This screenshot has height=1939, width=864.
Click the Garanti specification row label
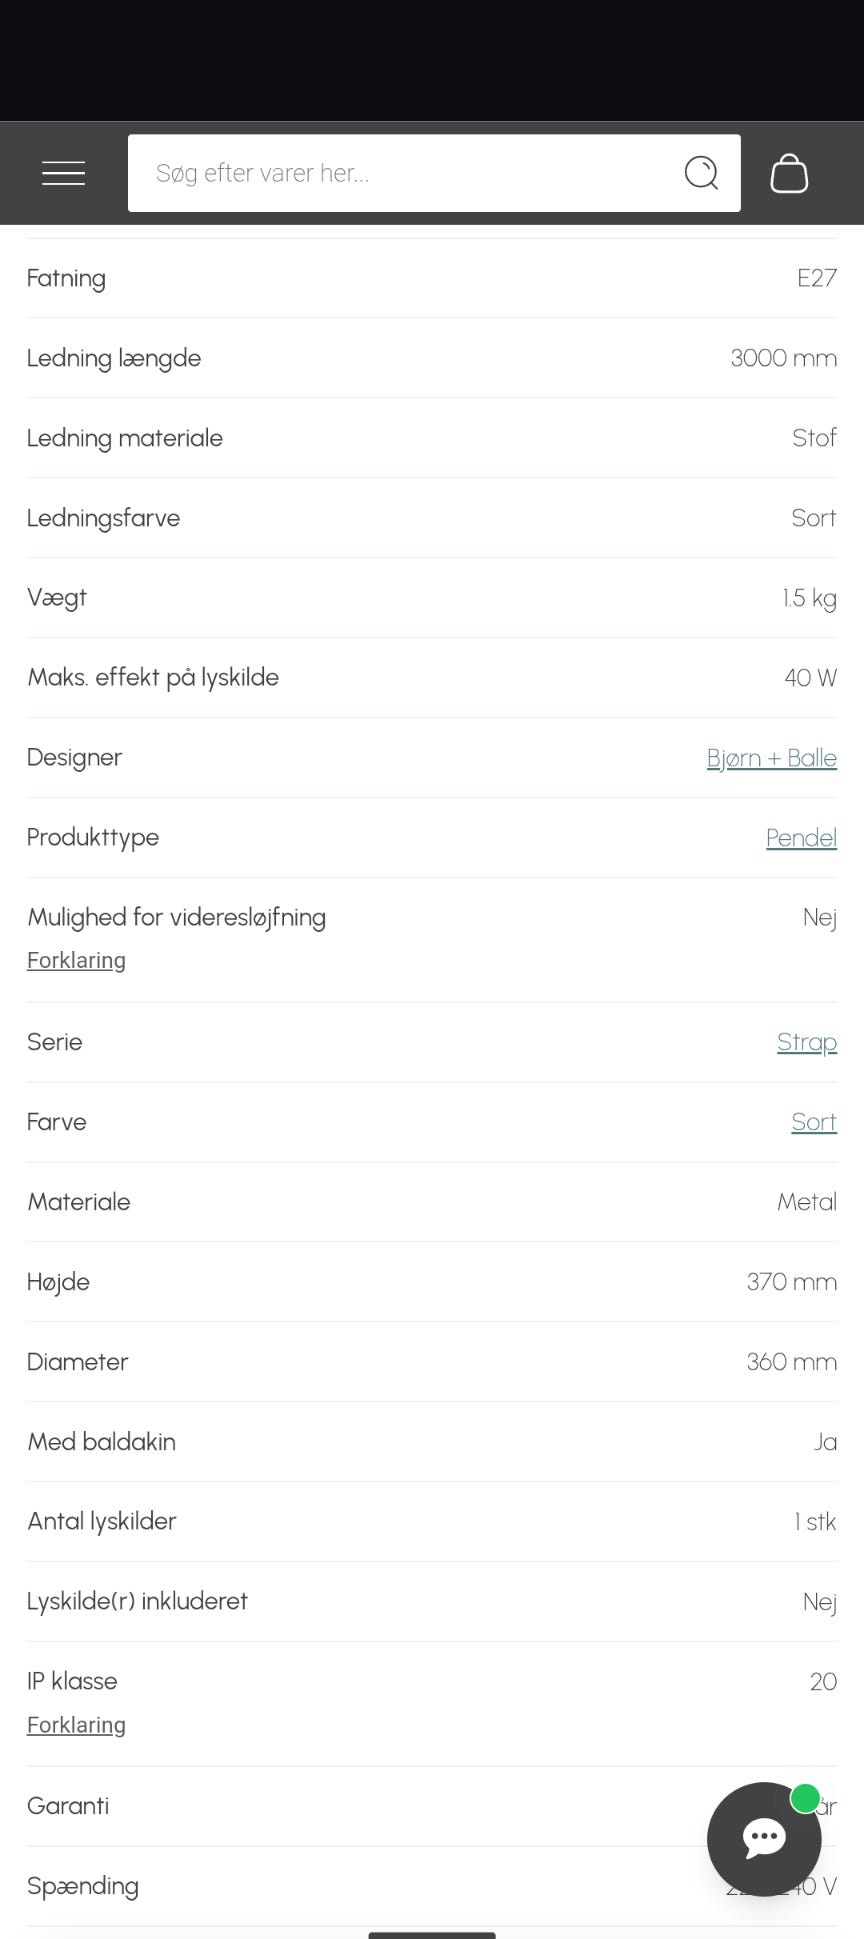click(x=68, y=1806)
